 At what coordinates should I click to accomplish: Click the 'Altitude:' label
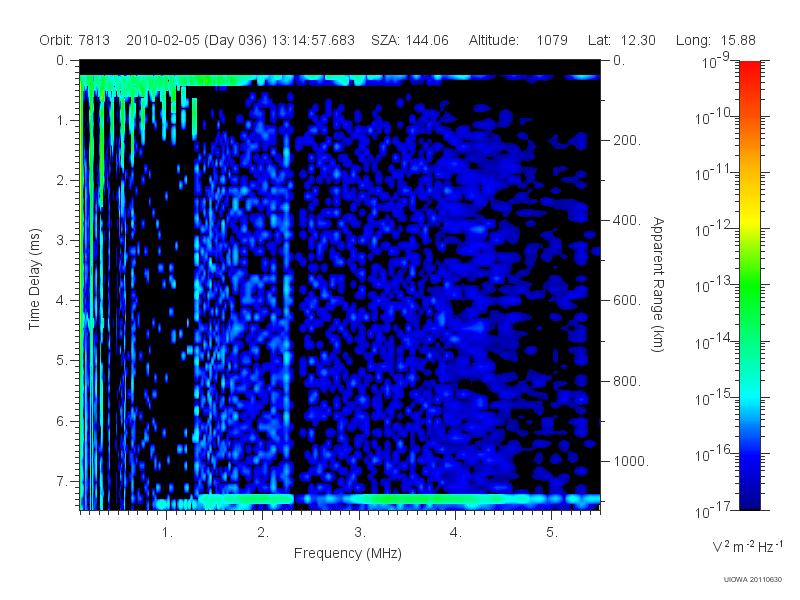494,40
